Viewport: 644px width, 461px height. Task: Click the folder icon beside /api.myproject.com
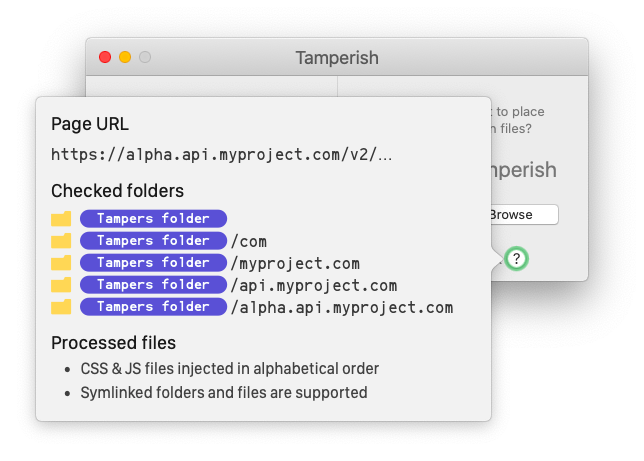pyautogui.click(x=61, y=285)
